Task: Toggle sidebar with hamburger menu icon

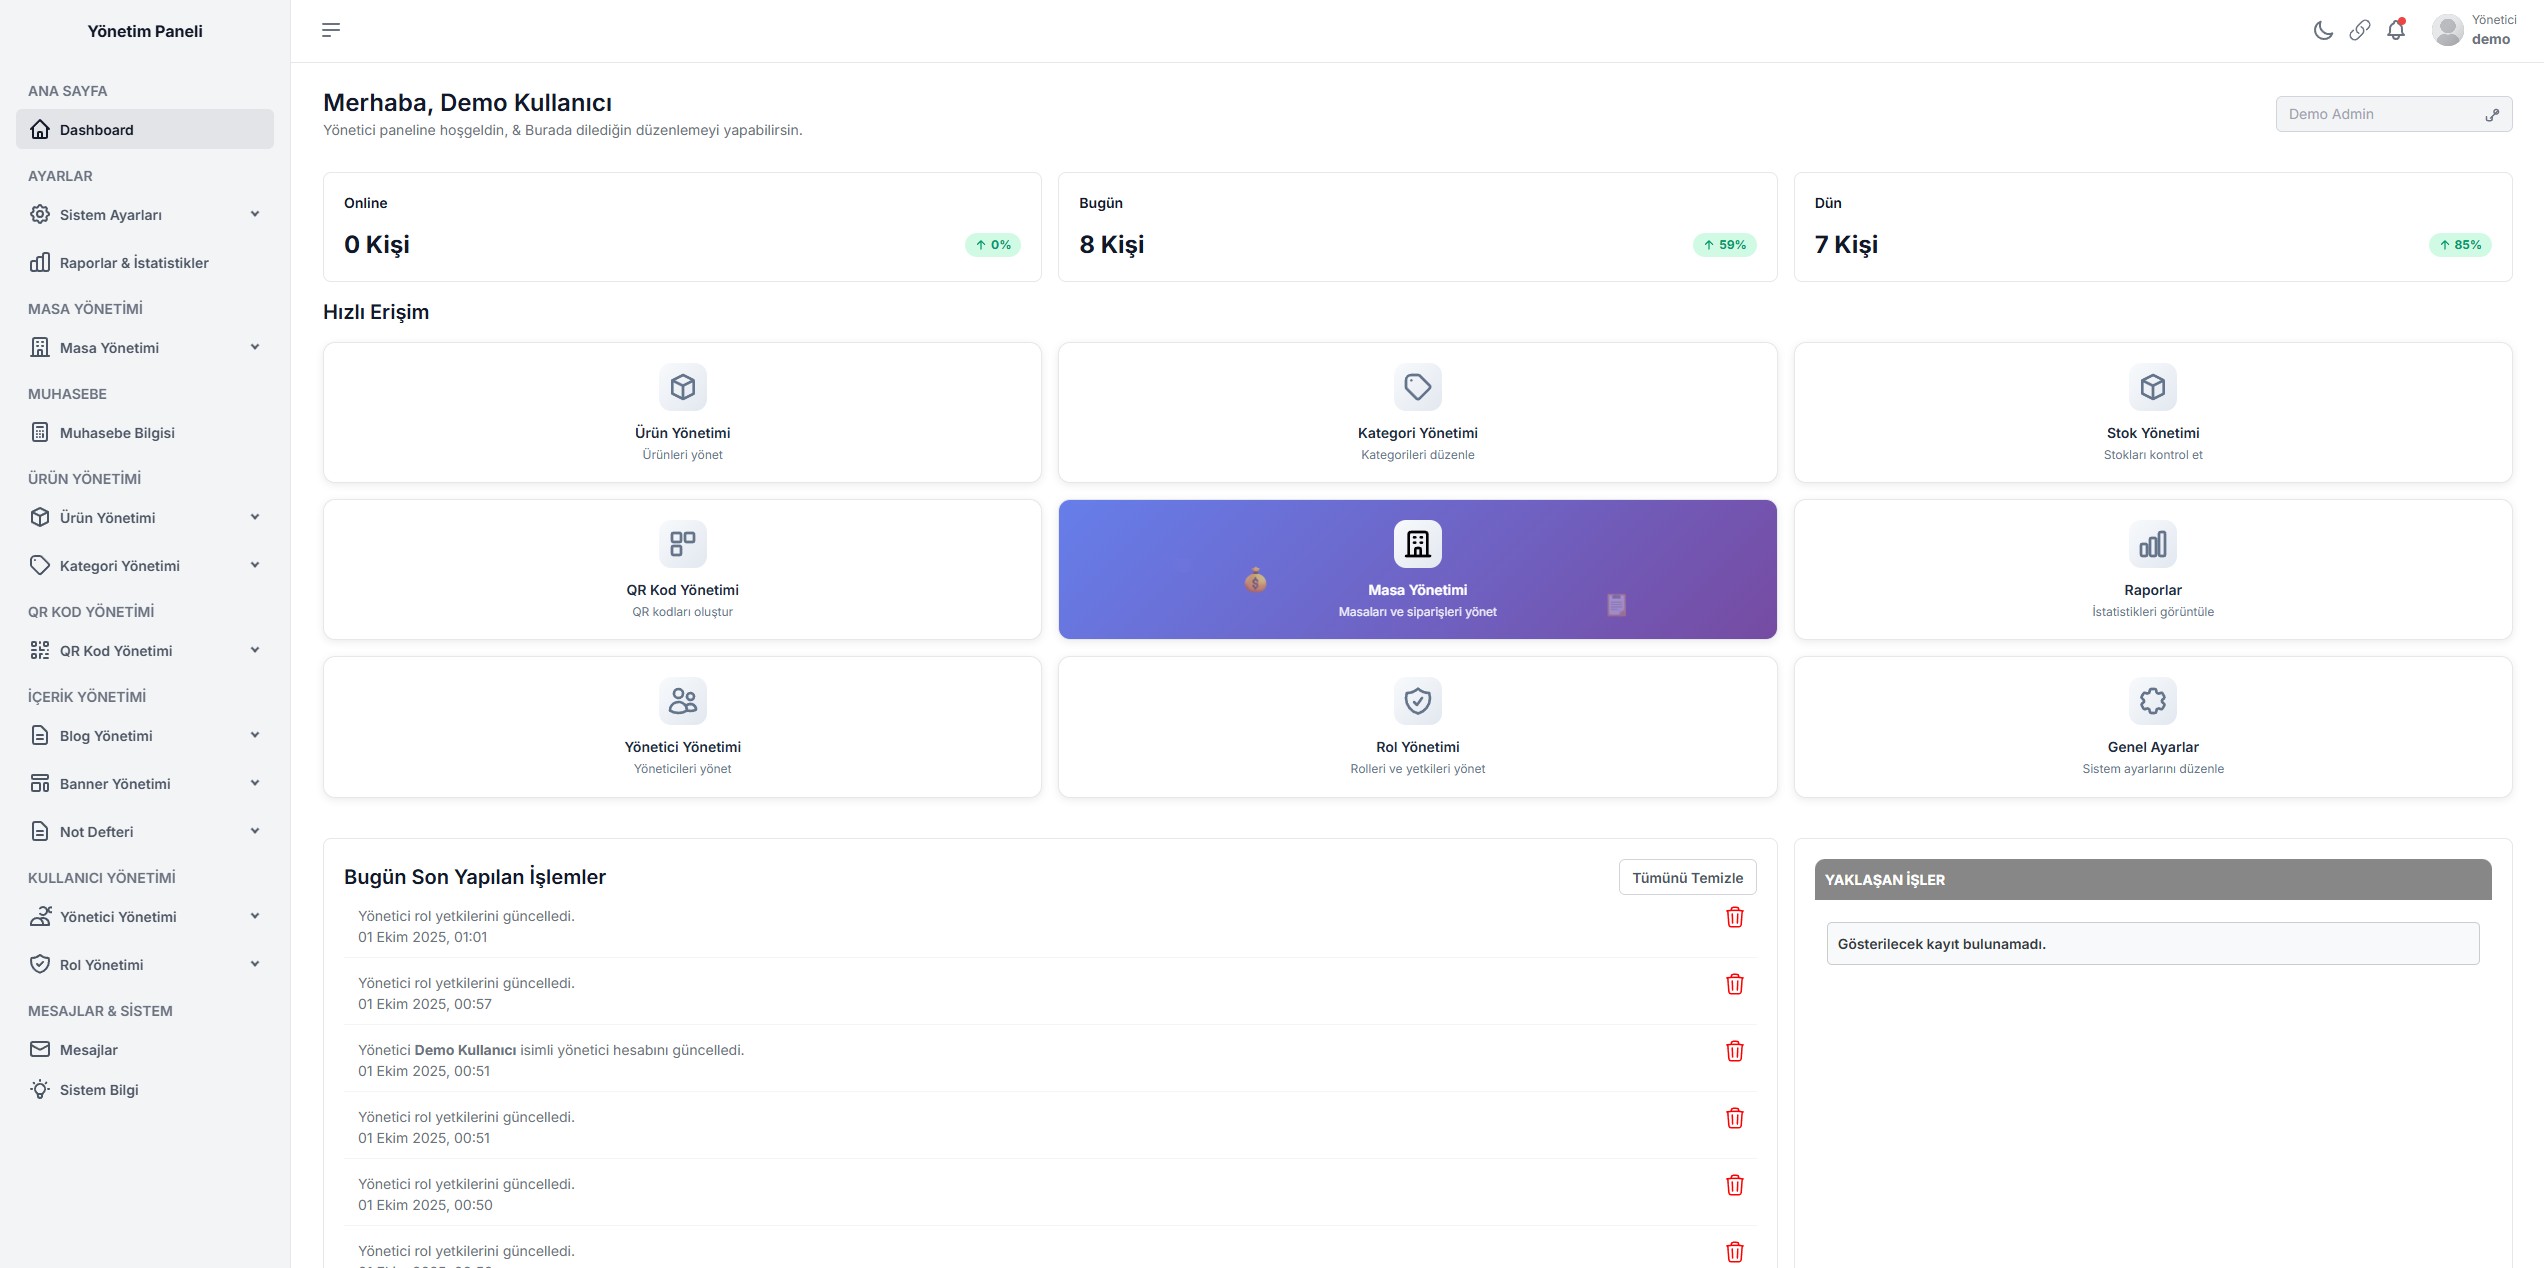Action: click(x=331, y=30)
